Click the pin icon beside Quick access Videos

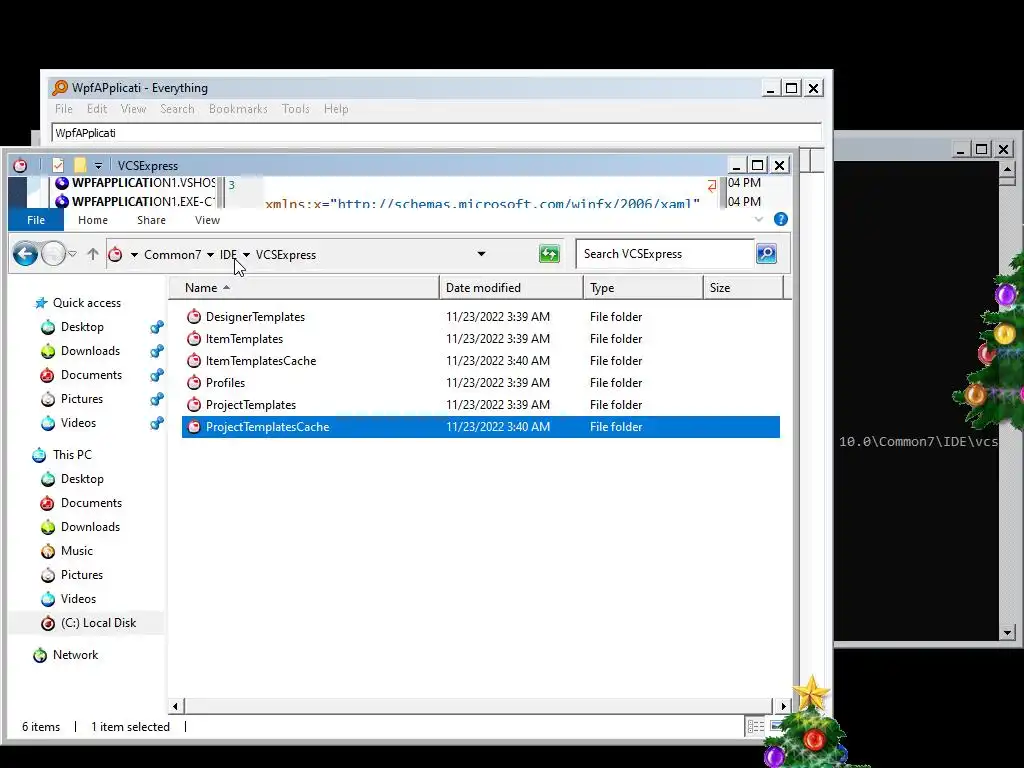(x=157, y=423)
